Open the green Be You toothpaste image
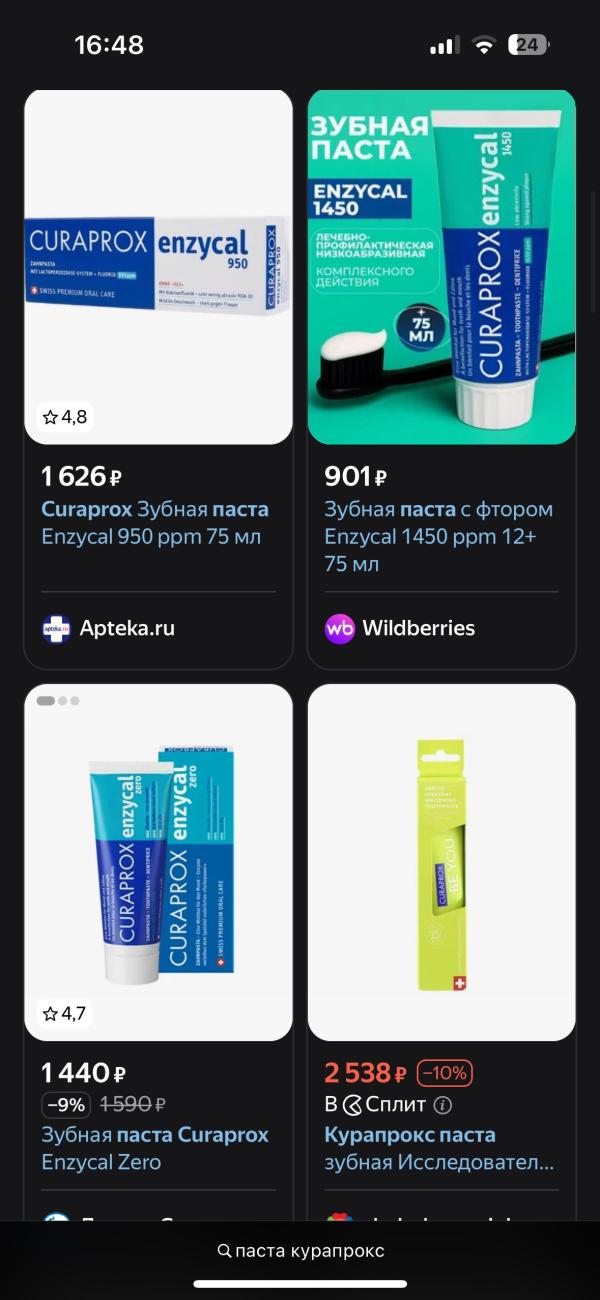Viewport: 600px width, 1300px height. [x=442, y=862]
